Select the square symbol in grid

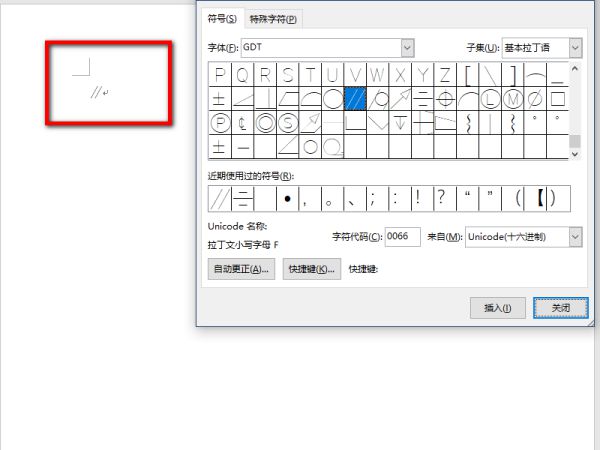point(558,99)
